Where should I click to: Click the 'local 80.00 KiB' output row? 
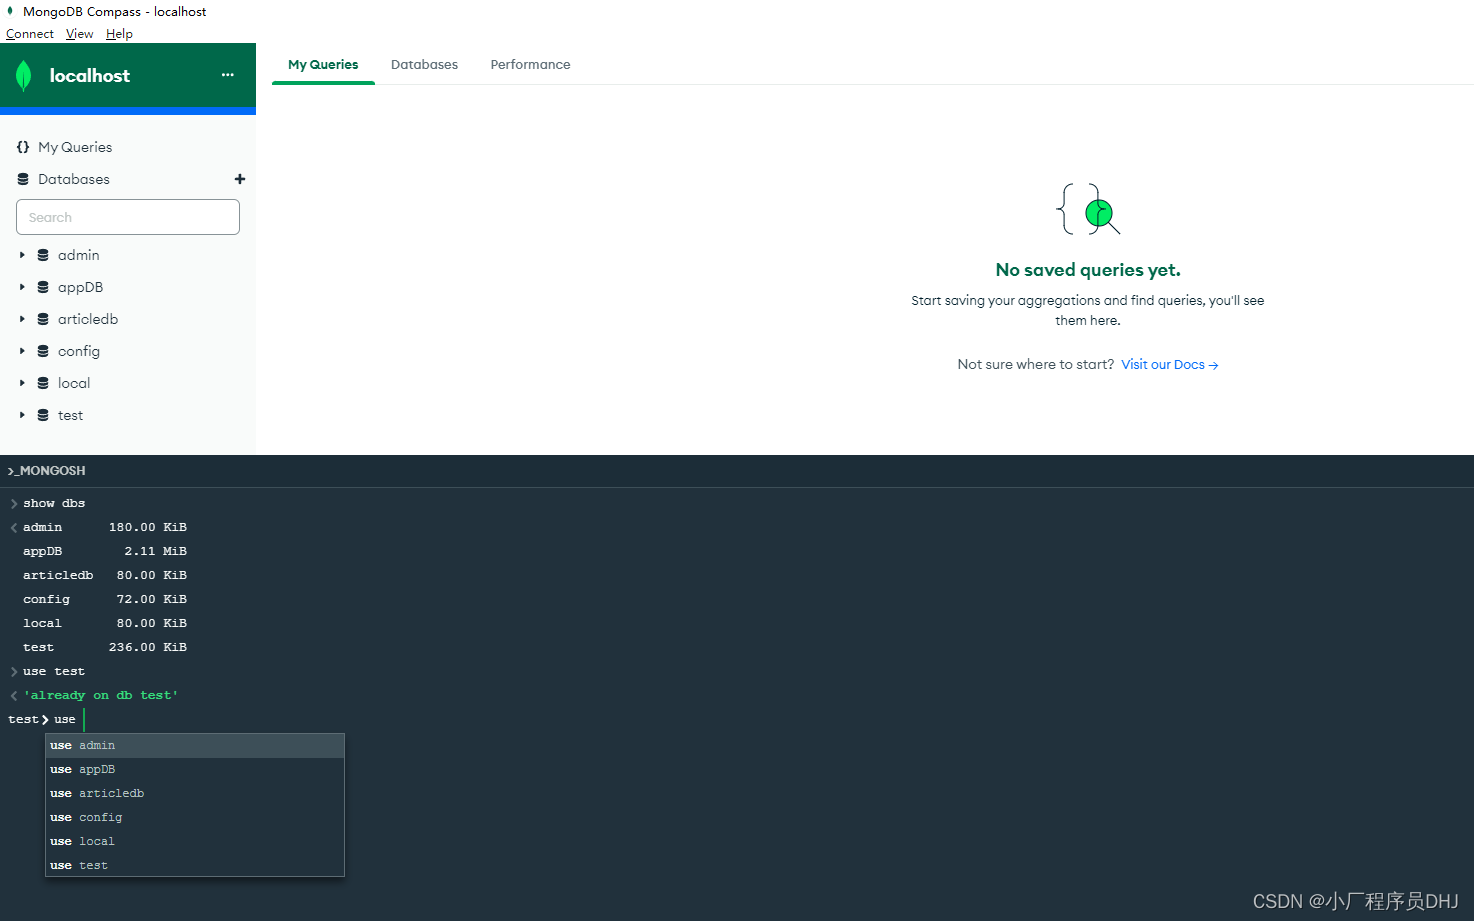[x=105, y=623]
